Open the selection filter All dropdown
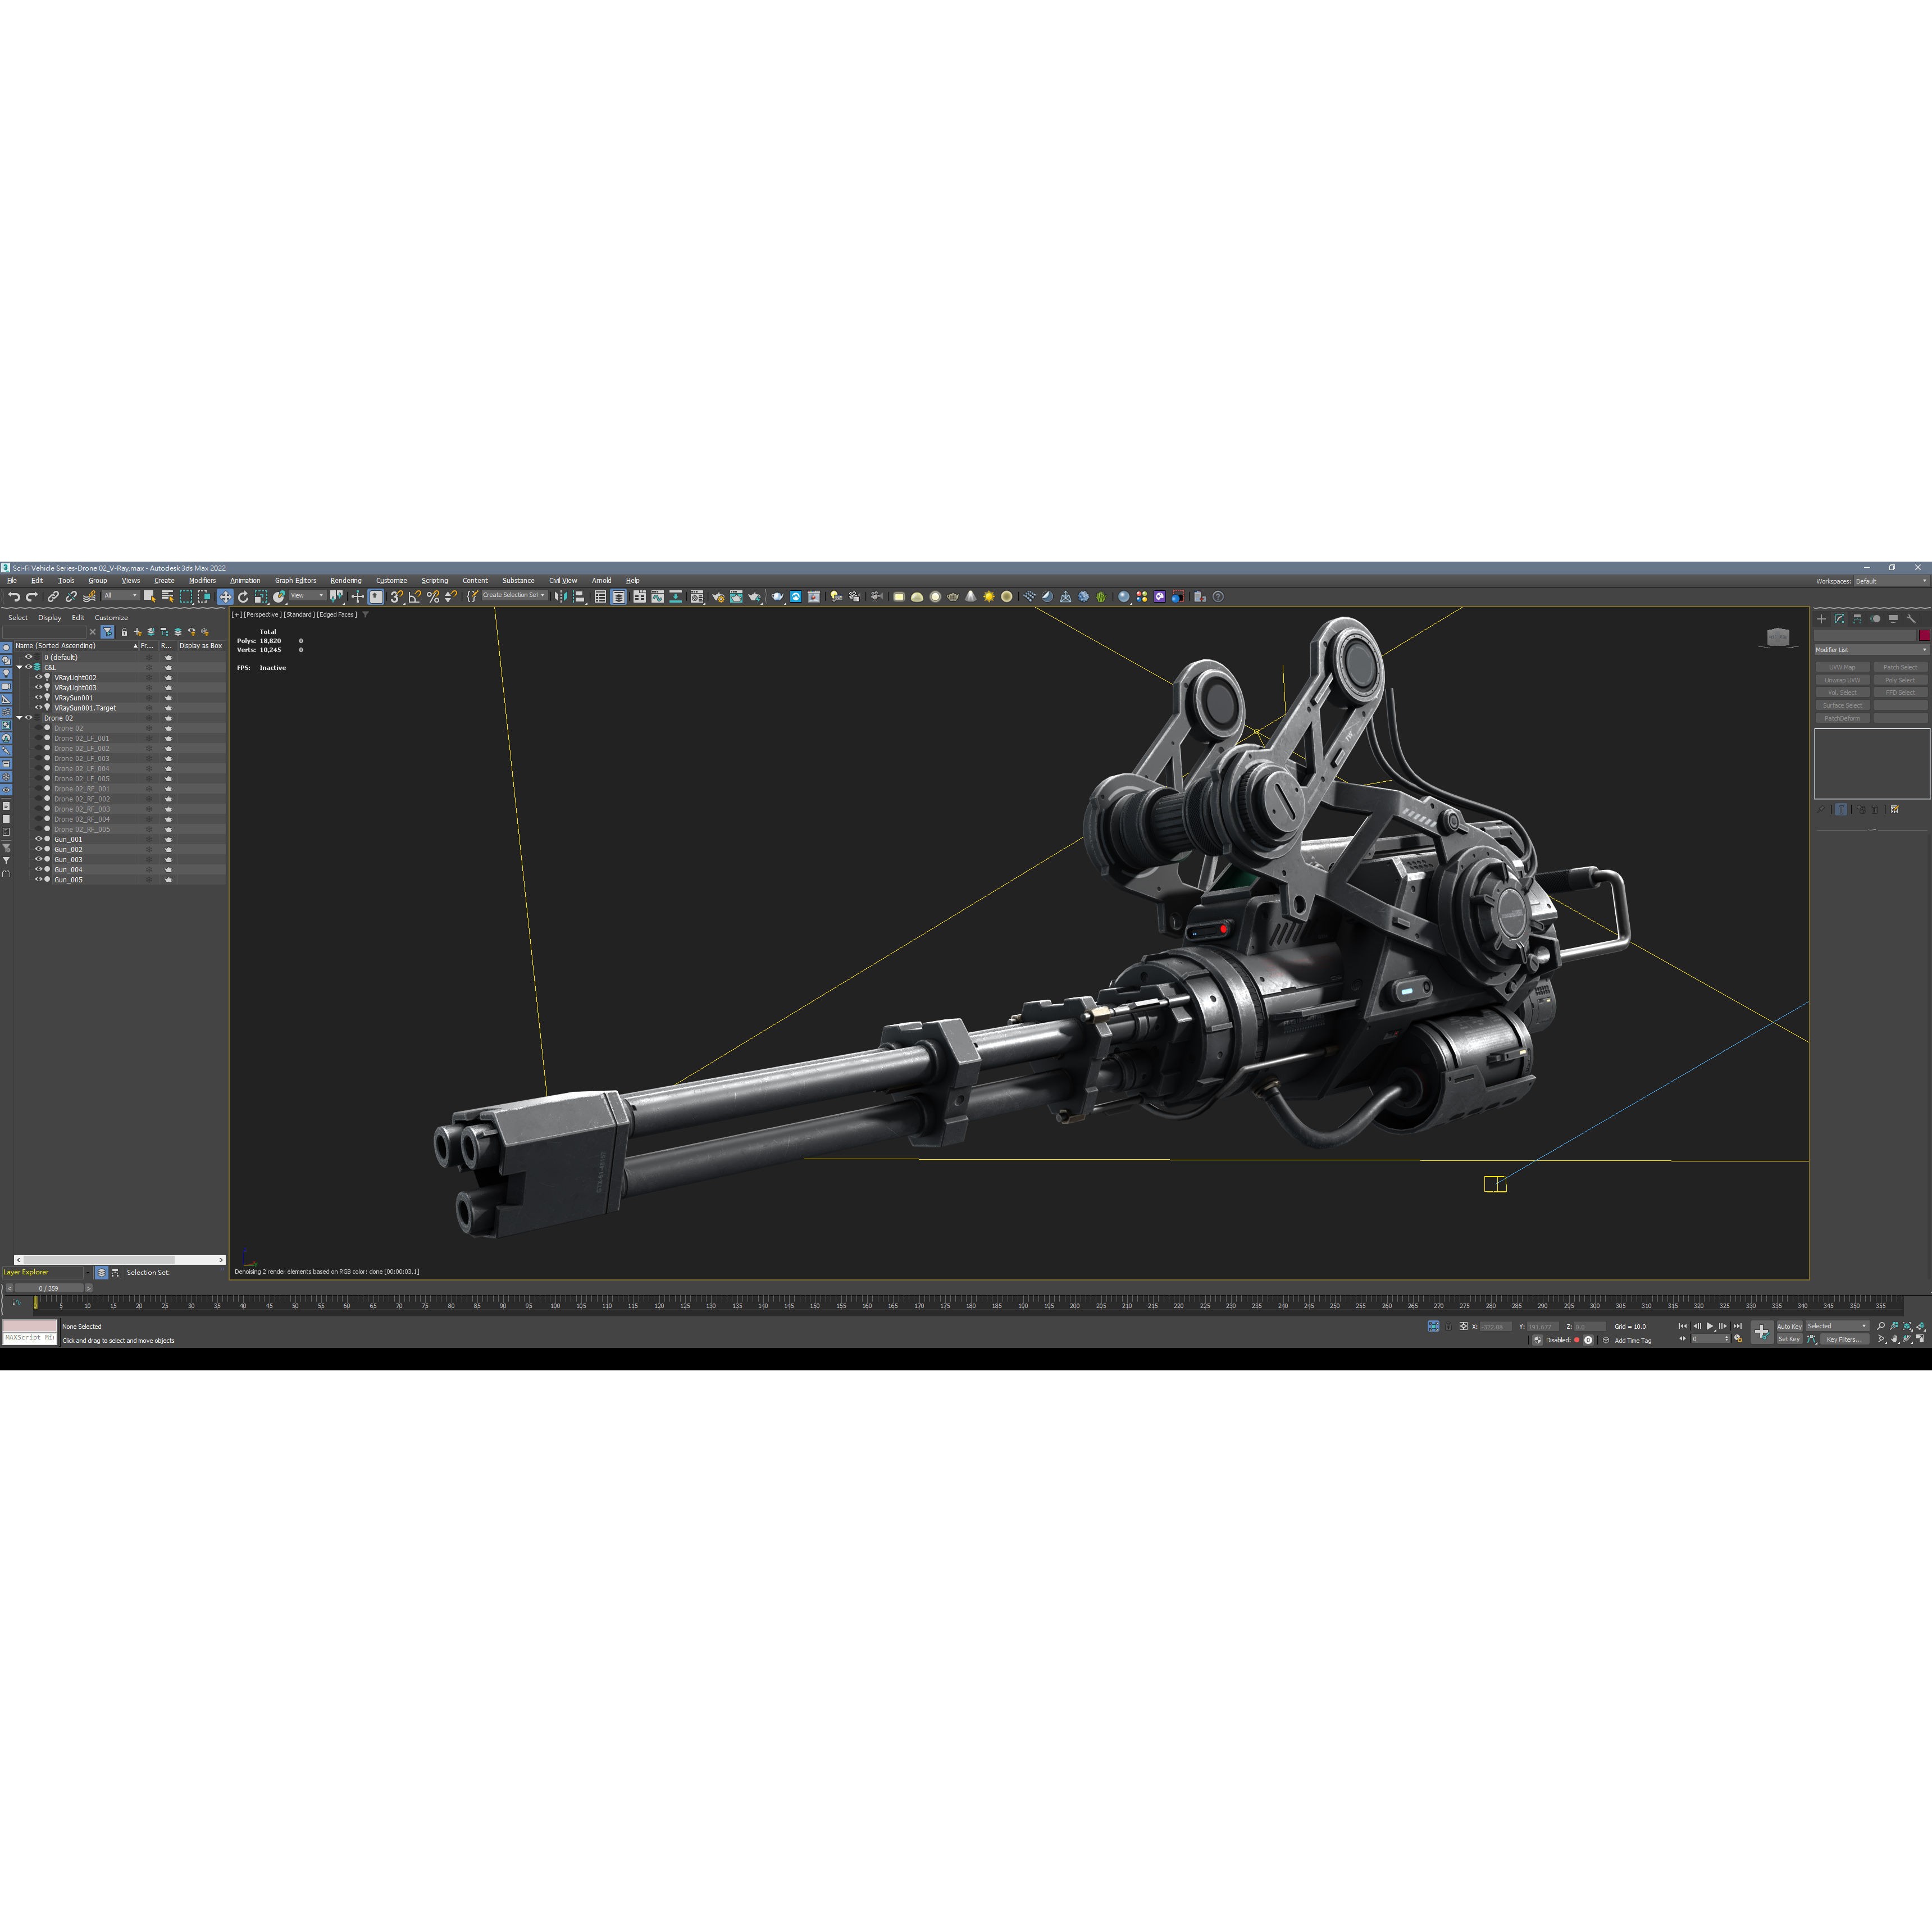Viewport: 1932px width, 1932px height. click(121, 596)
